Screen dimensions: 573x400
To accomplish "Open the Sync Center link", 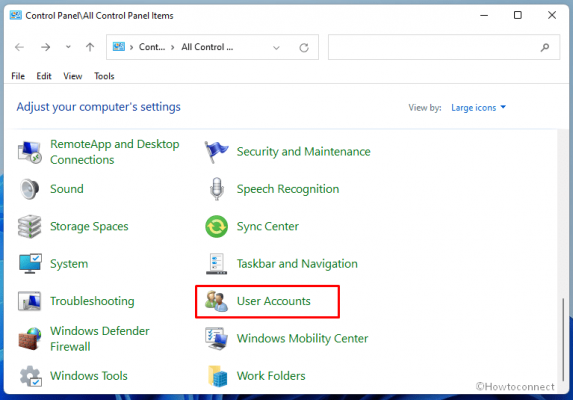I will (268, 226).
